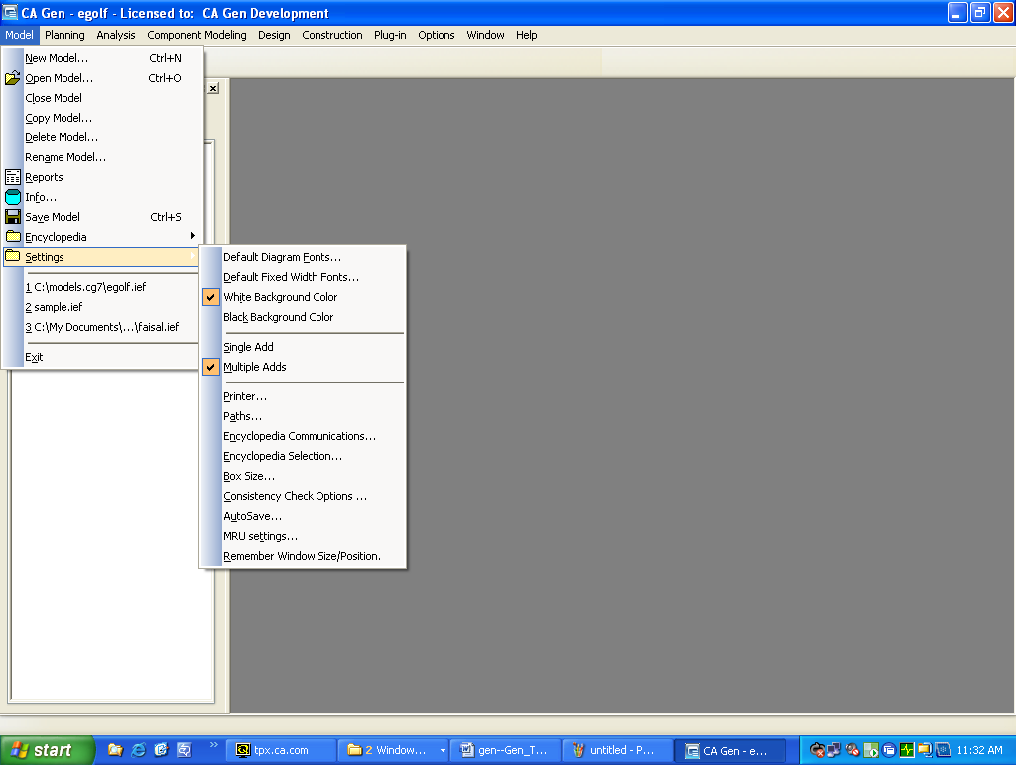Open Default Diagram Fonts settings

click(281, 257)
